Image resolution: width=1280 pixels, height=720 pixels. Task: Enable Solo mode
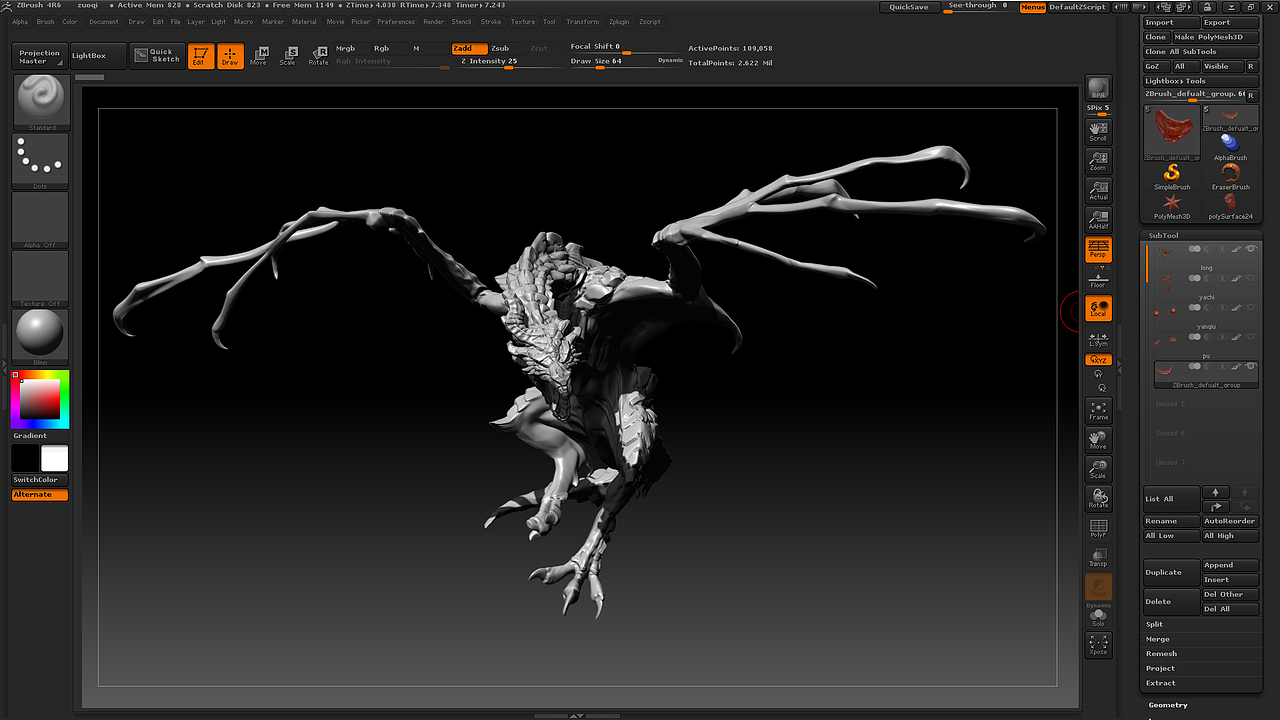[1098, 617]
